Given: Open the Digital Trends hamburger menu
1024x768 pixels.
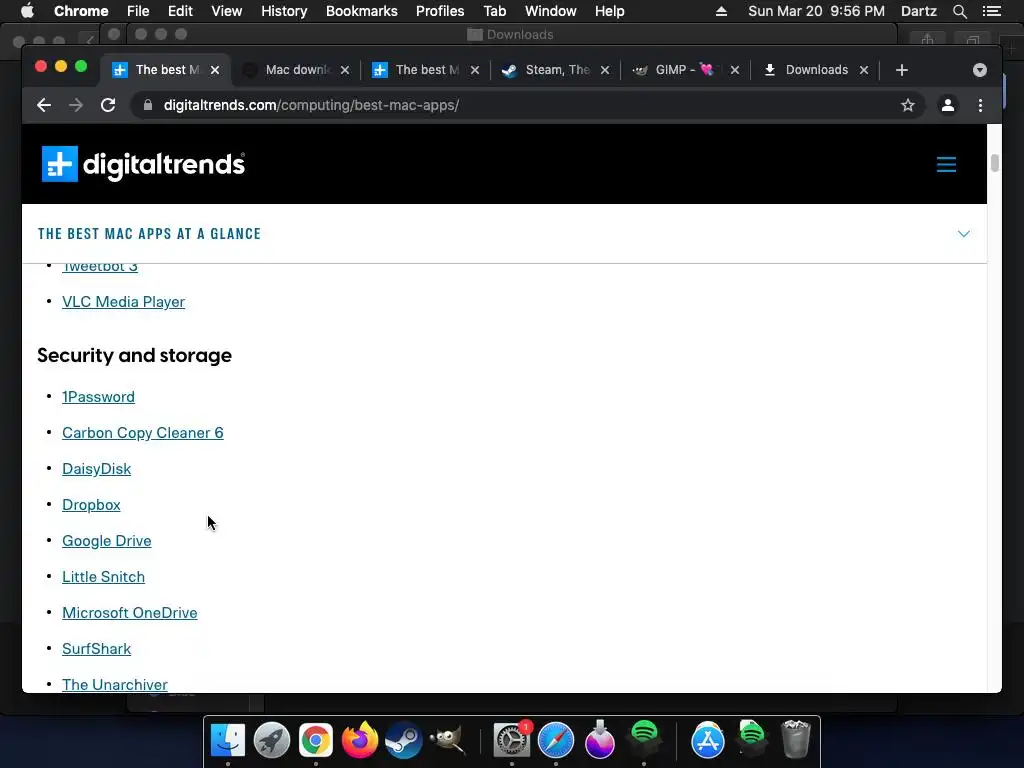Looking at the screenshot, I should click(946, 164).
